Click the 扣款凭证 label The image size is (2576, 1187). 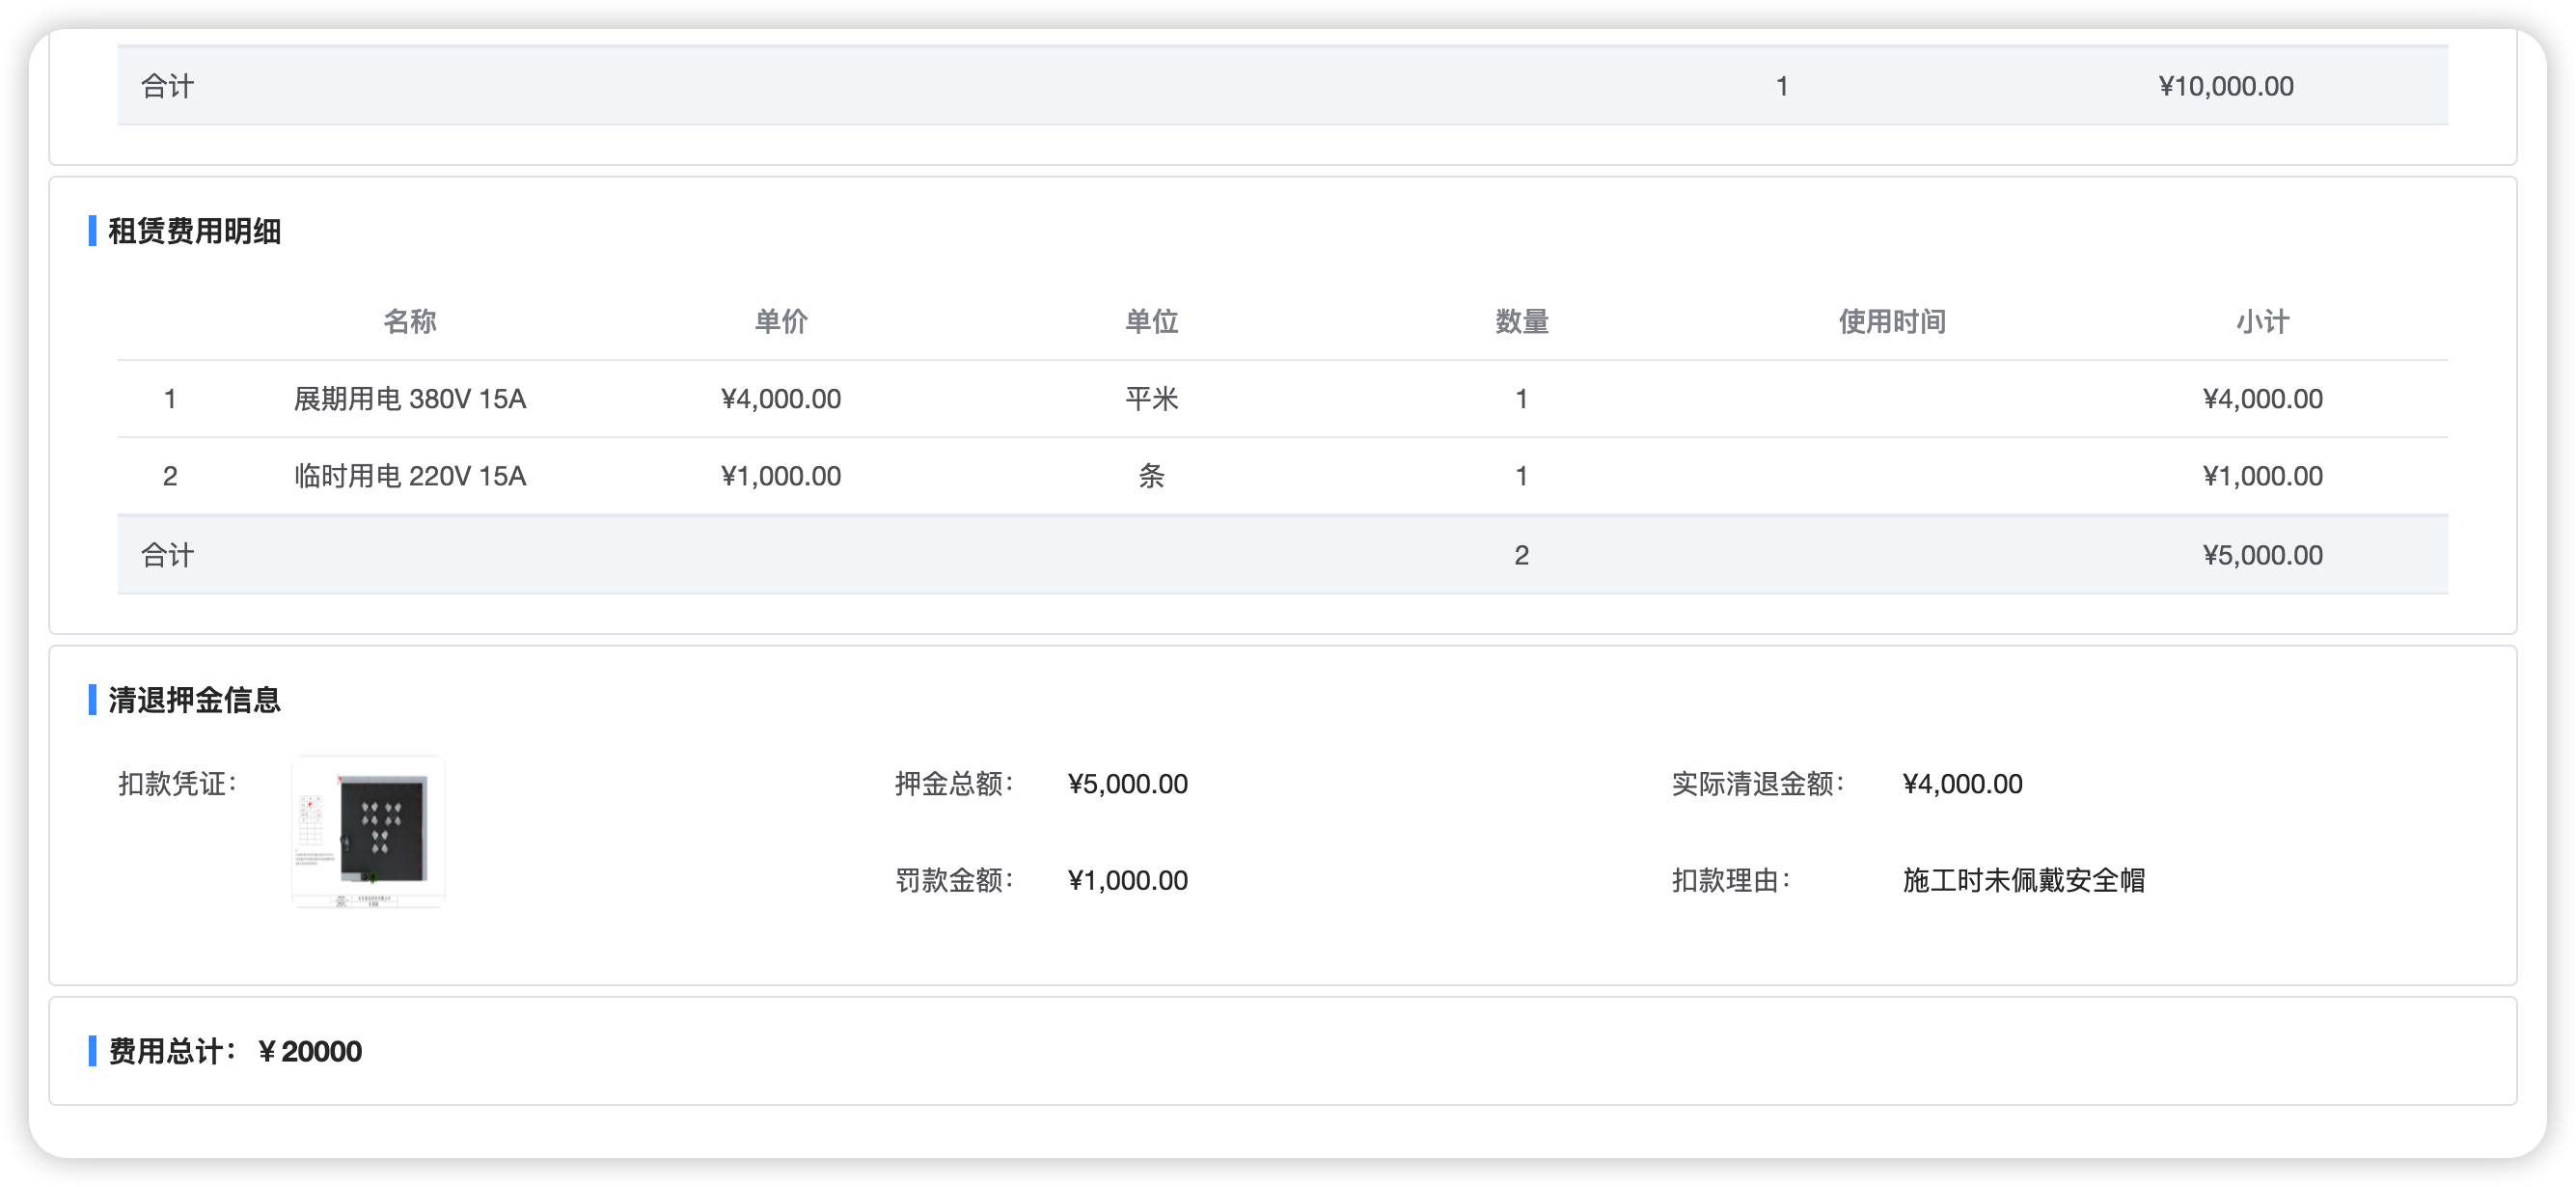click(x=178, y=784)
